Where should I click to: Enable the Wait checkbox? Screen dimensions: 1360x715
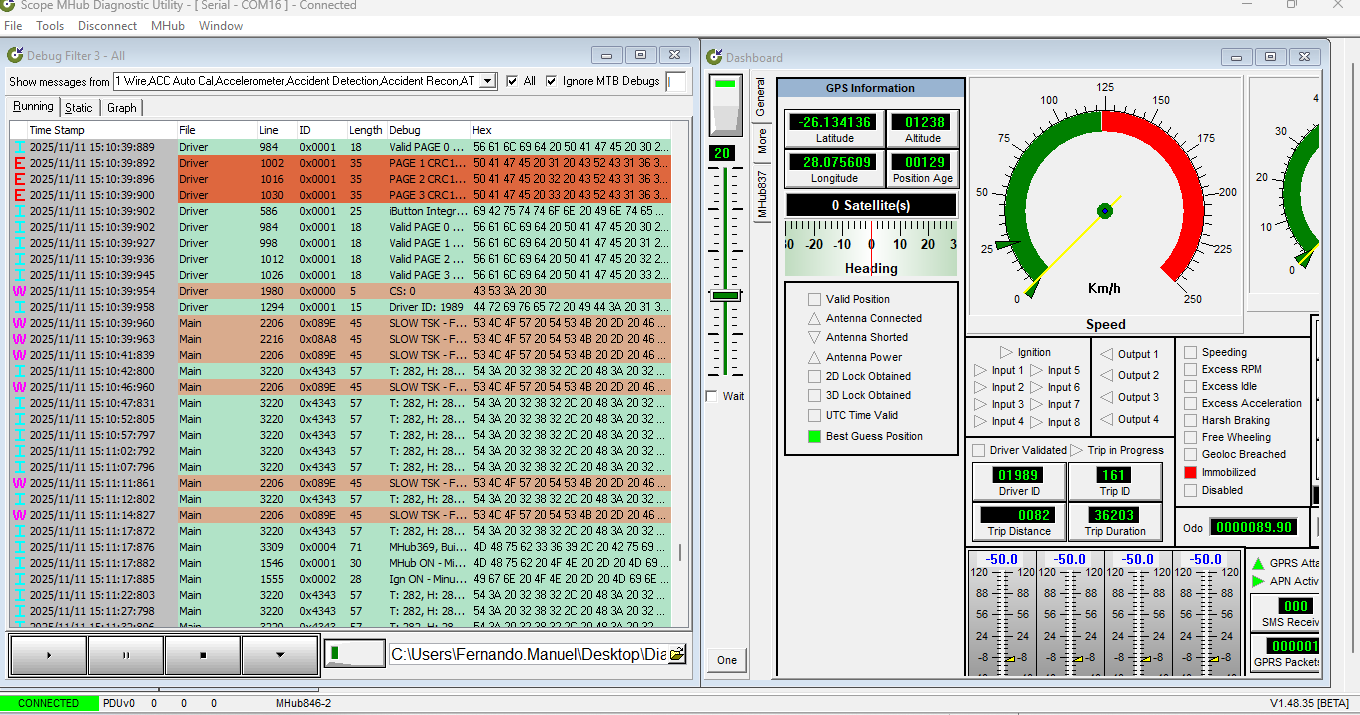[x=712, y=396]
